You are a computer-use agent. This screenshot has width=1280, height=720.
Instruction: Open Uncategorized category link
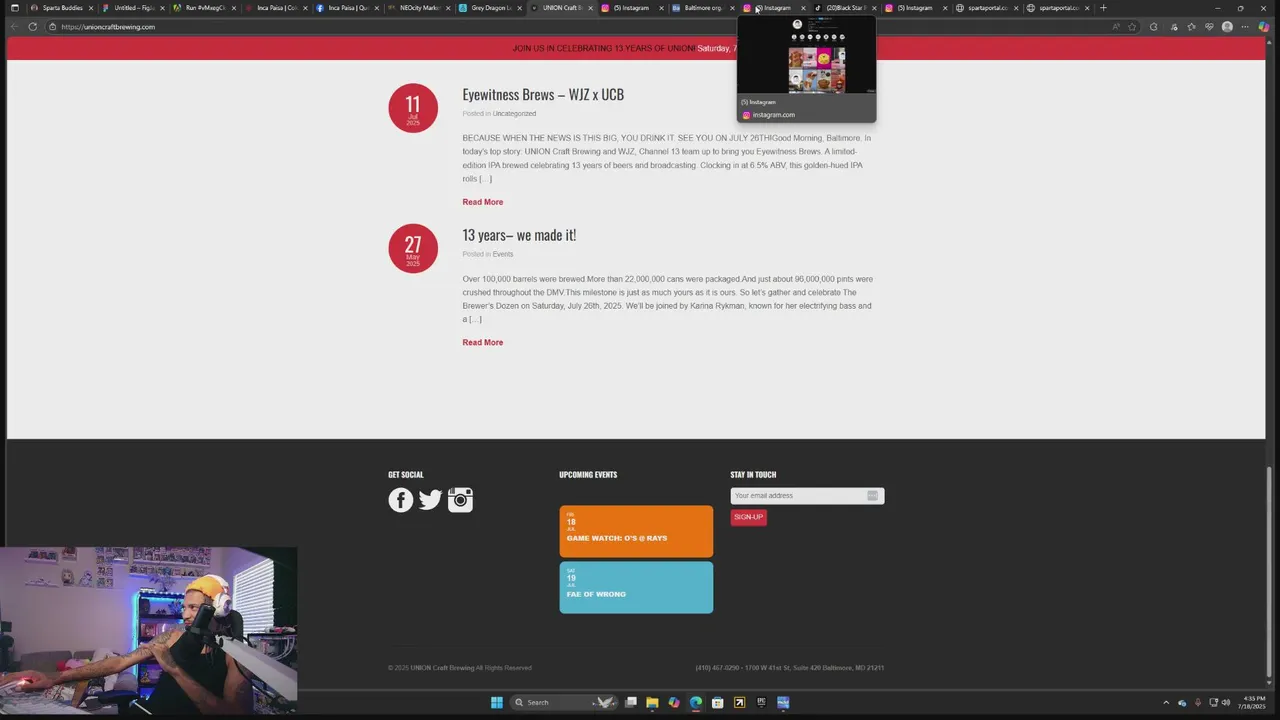point(514,114)
